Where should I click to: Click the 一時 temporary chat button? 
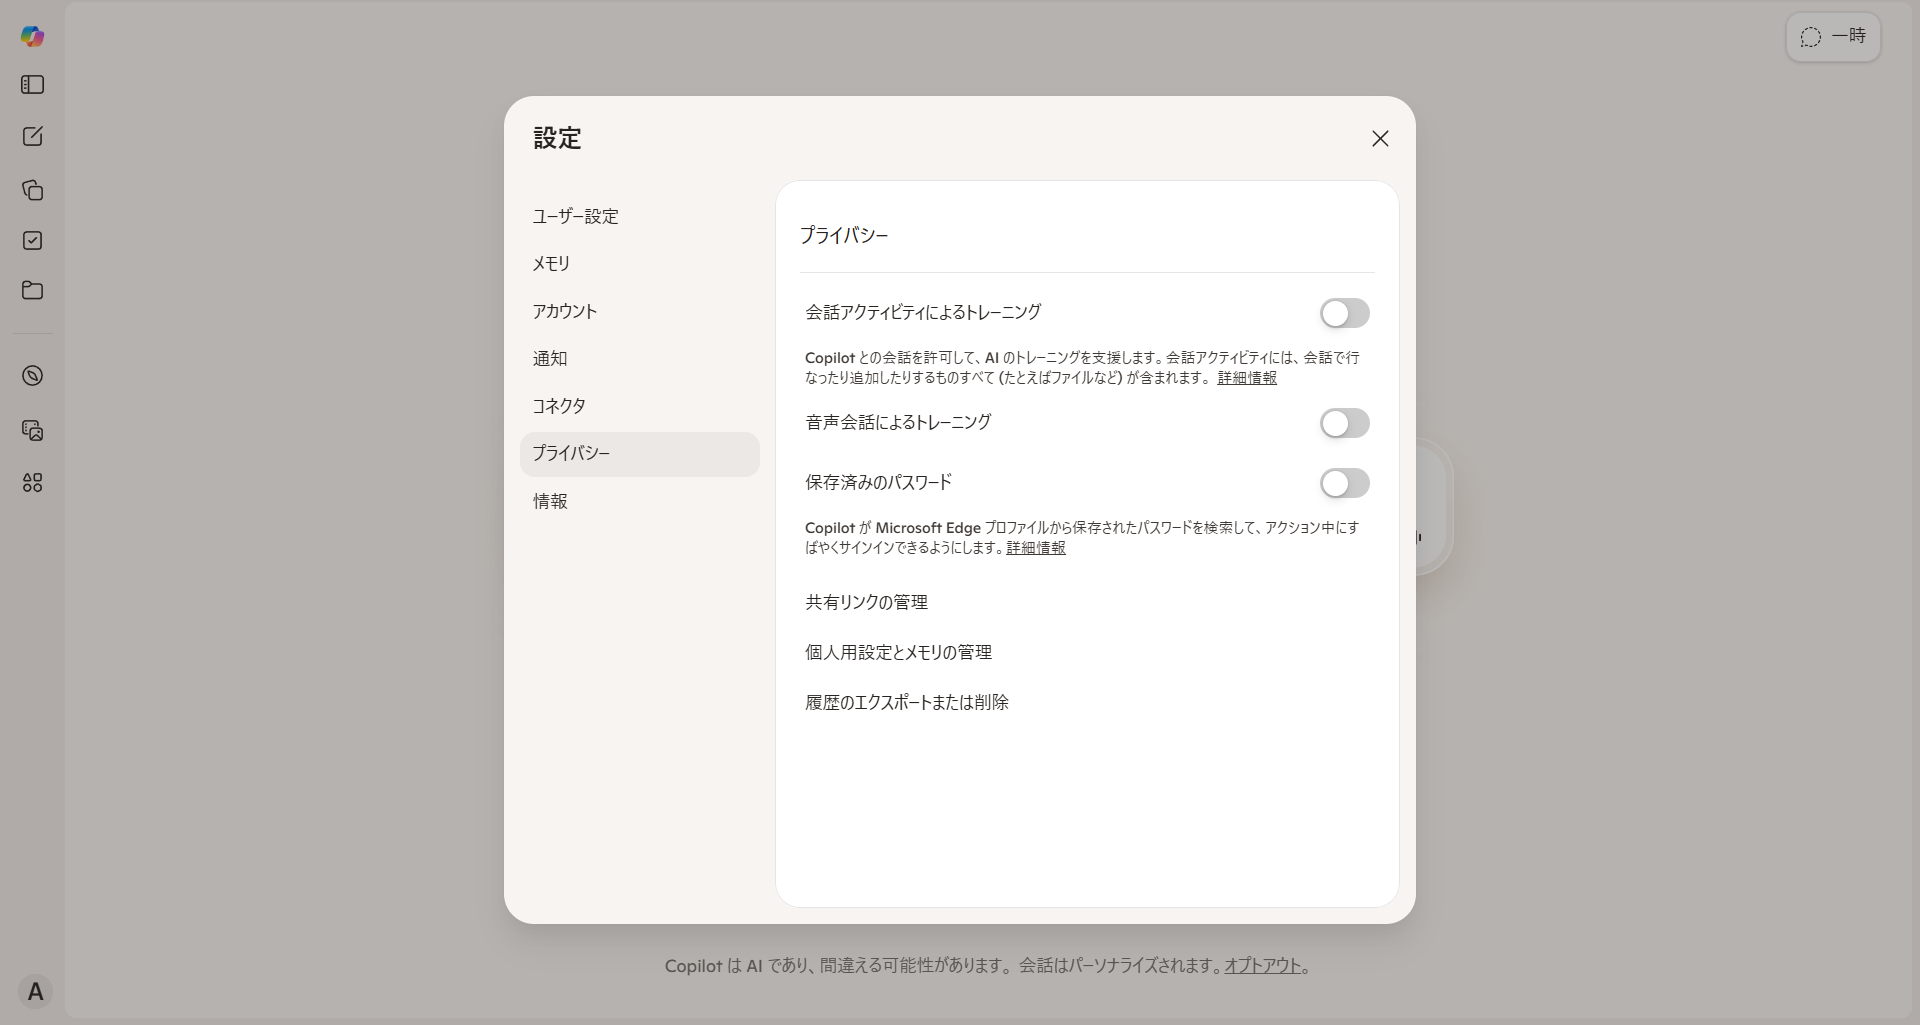(x=1833, y=37)
